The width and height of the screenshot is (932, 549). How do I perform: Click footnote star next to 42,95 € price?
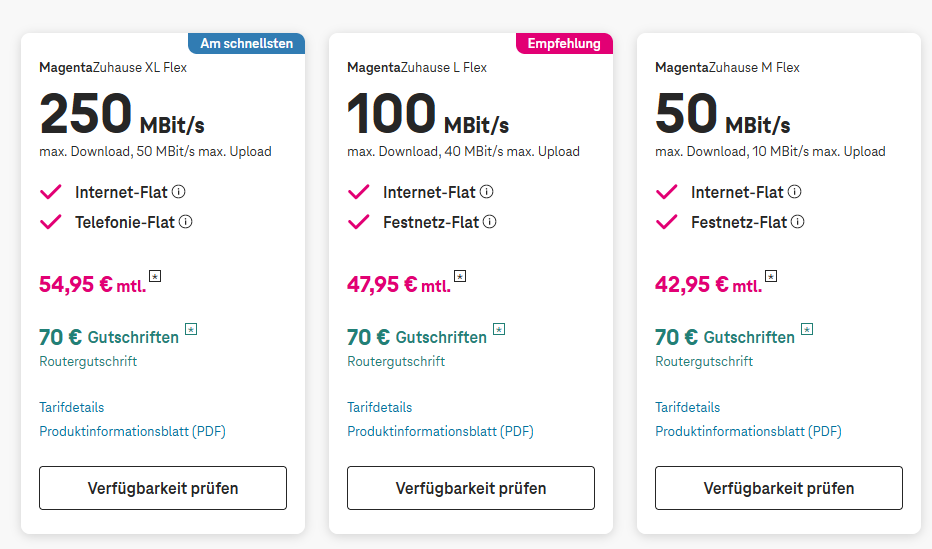771,276
